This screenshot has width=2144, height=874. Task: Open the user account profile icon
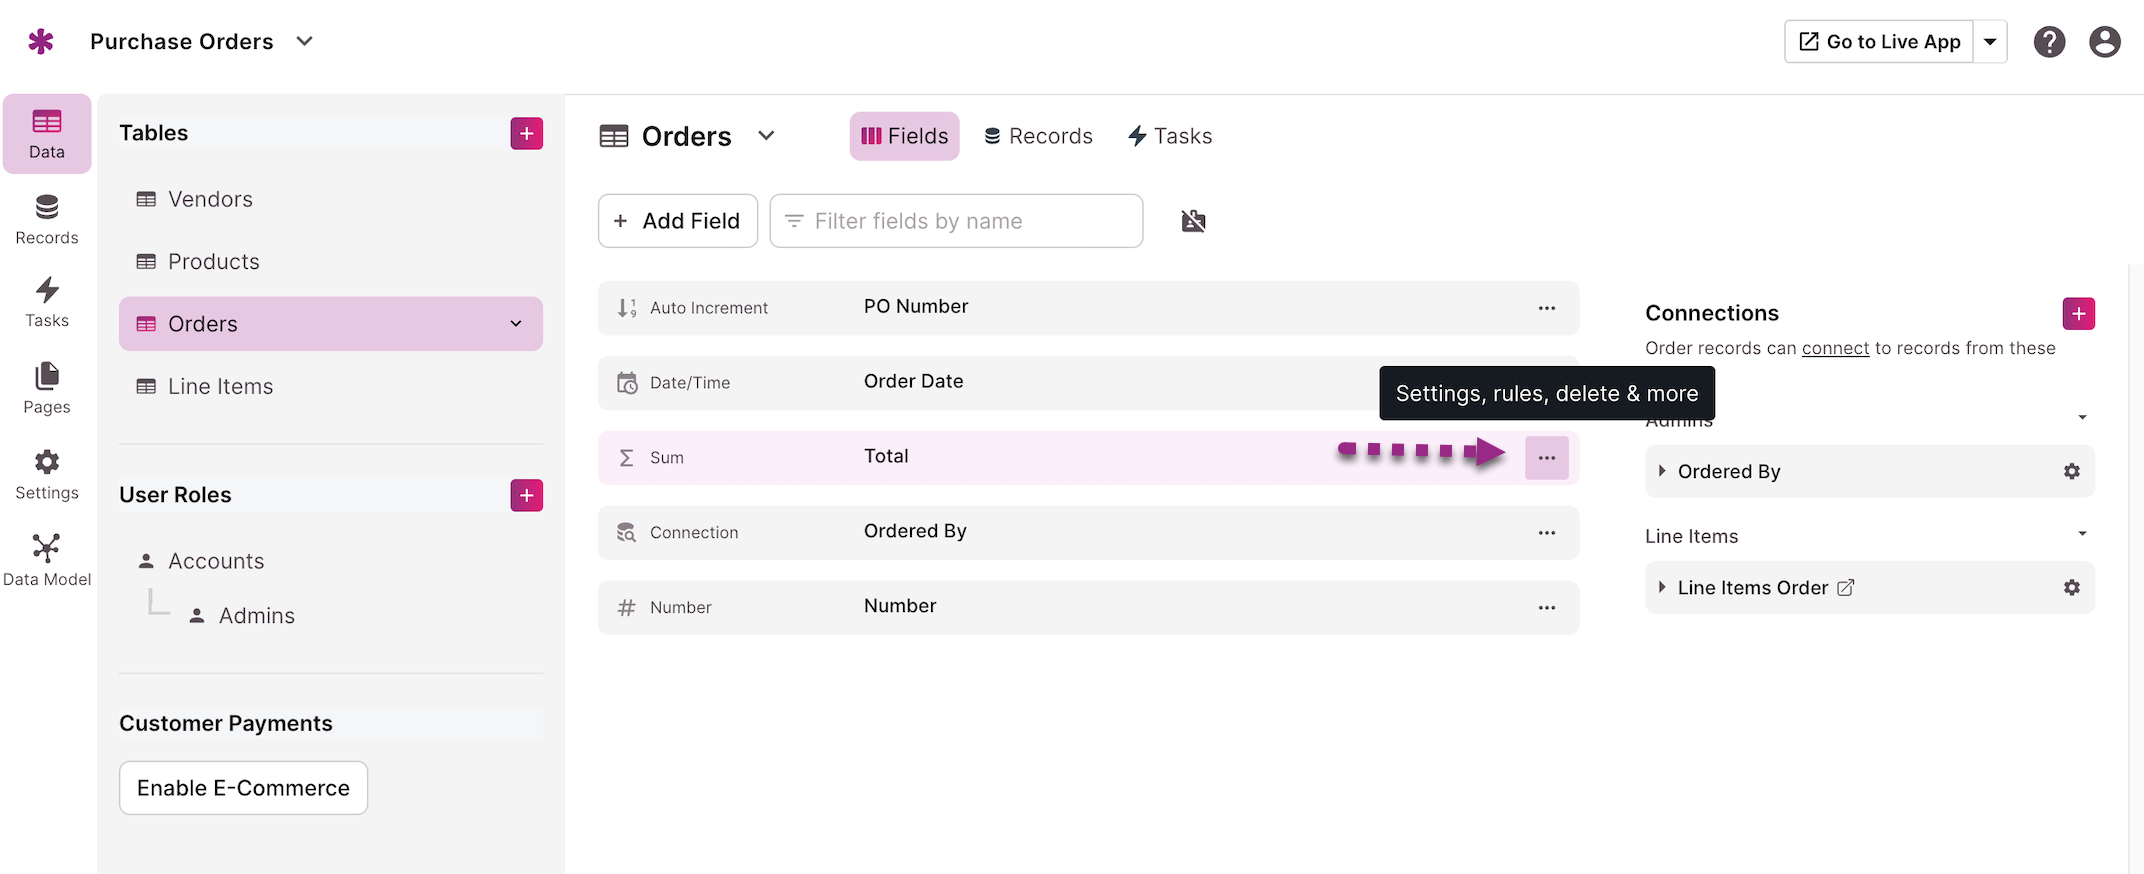point(2105,42)
